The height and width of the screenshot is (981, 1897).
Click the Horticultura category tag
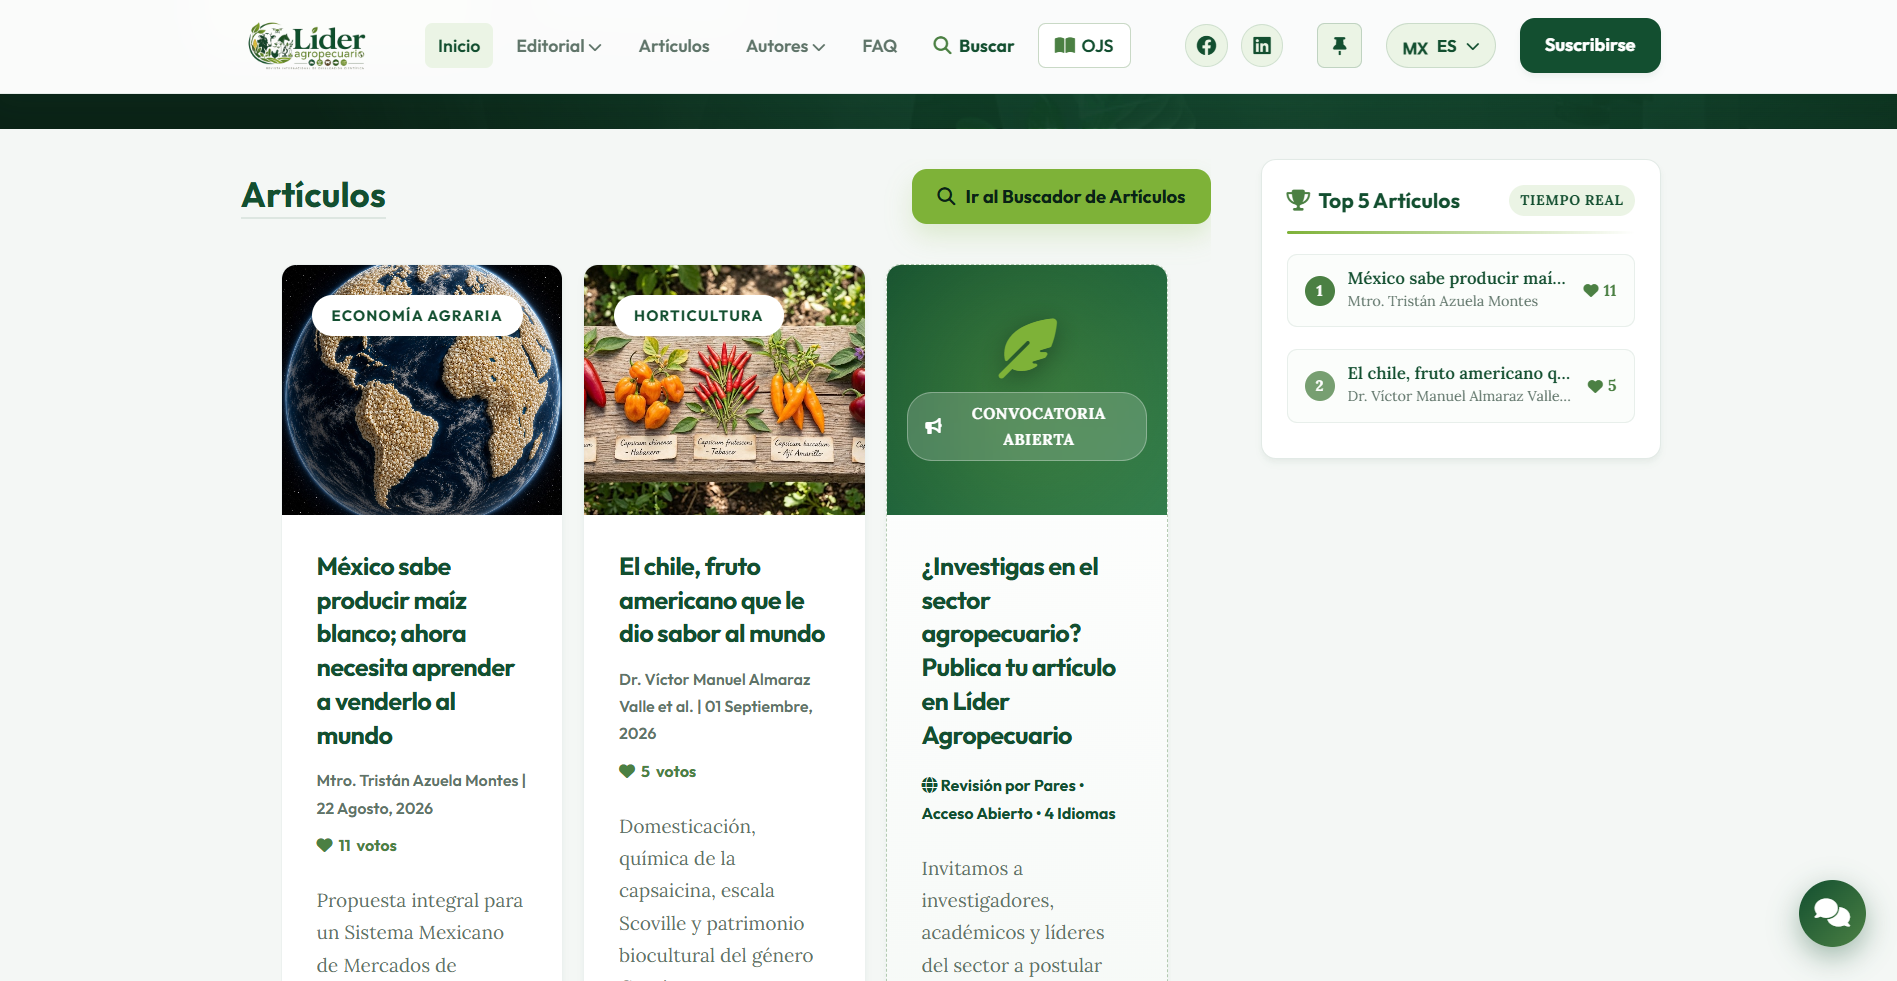(x=698, y=316)
